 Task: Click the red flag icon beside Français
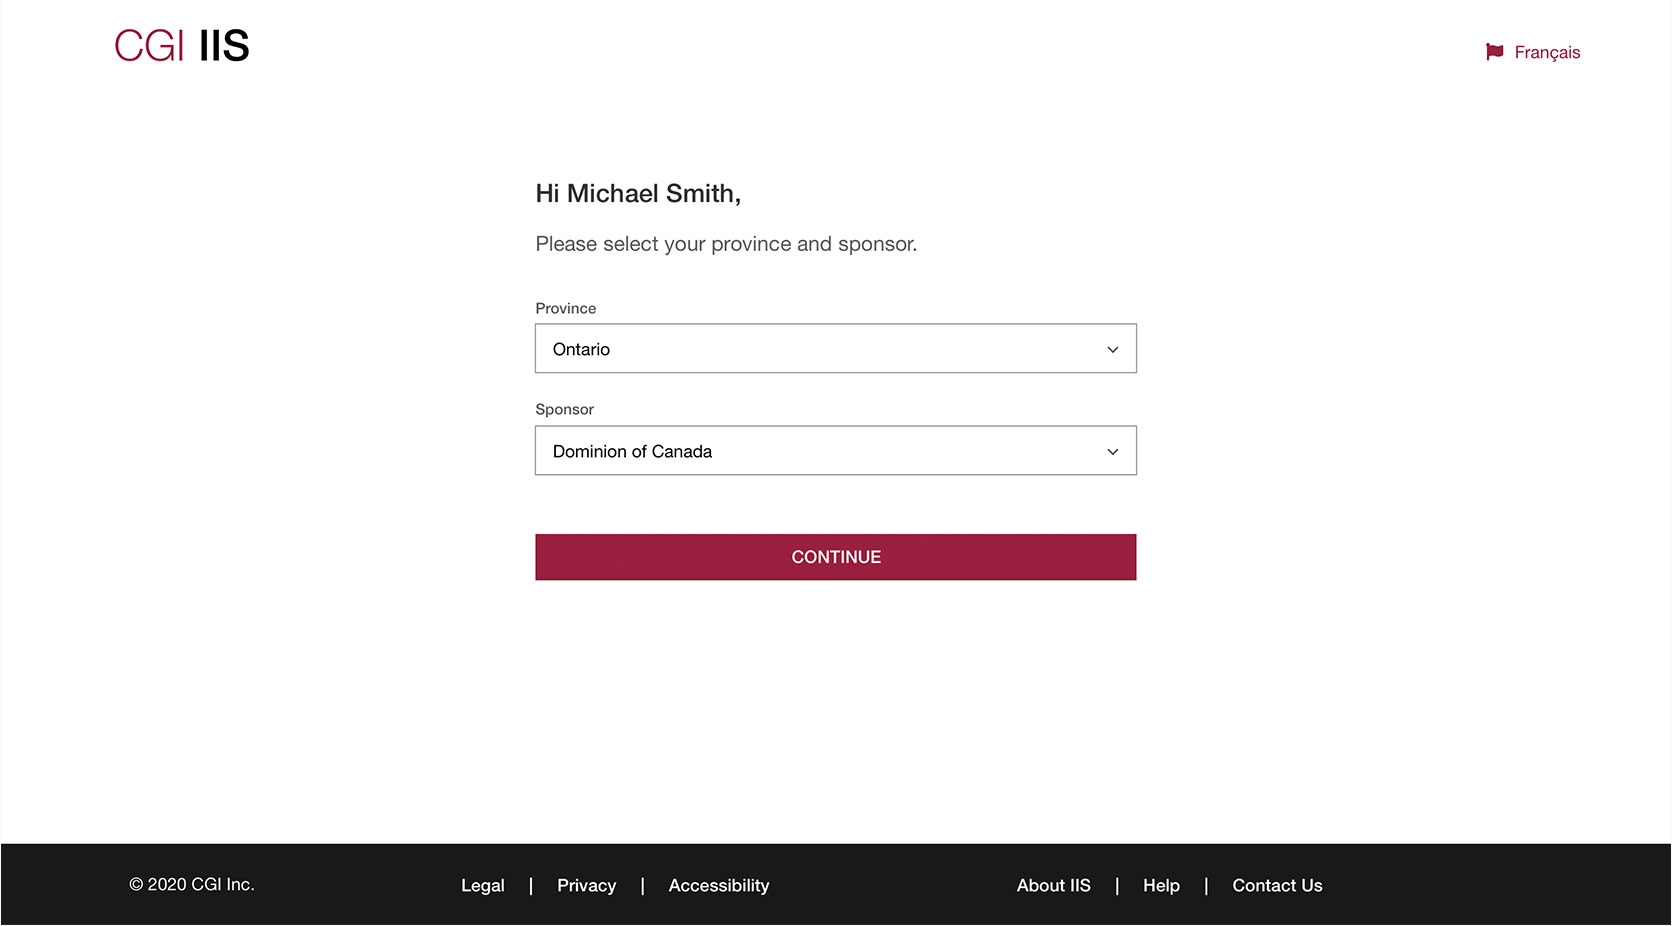click(1494, 52)
